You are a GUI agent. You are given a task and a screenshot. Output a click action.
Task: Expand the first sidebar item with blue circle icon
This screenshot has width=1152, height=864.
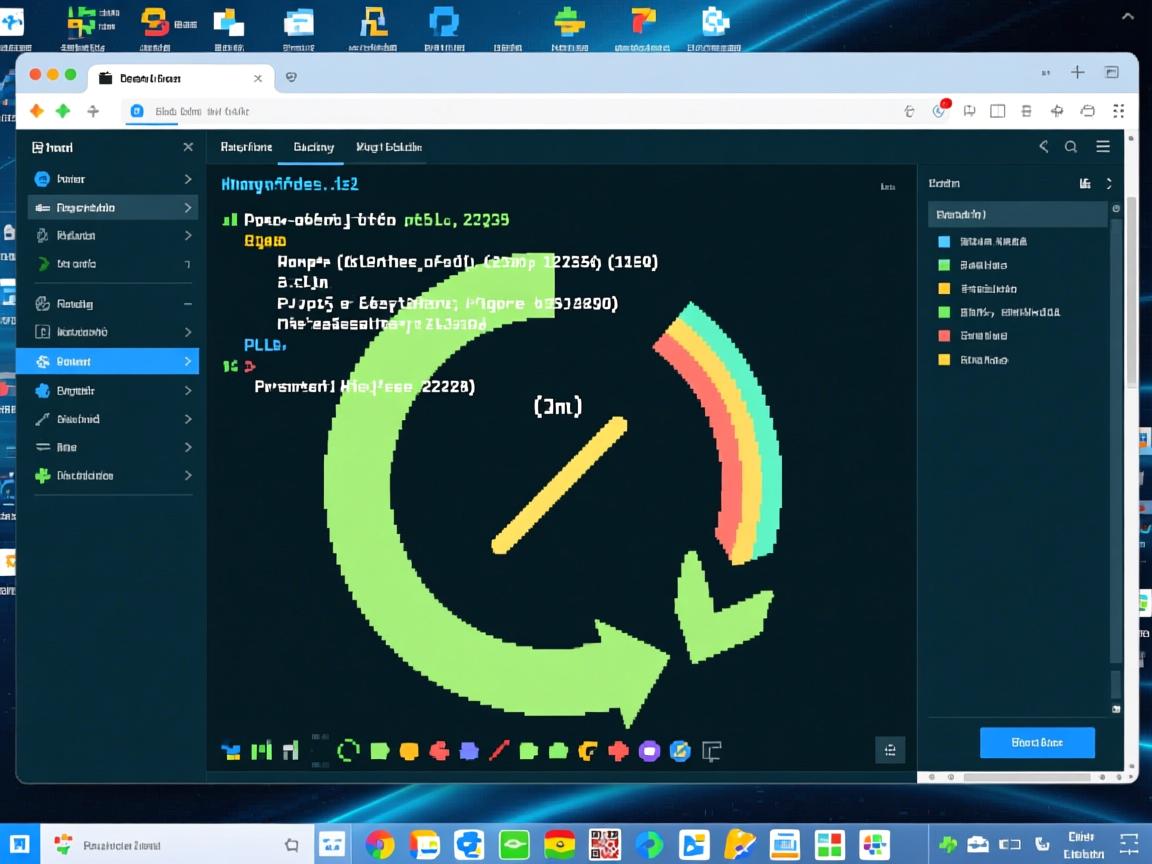tap(187, 179)
